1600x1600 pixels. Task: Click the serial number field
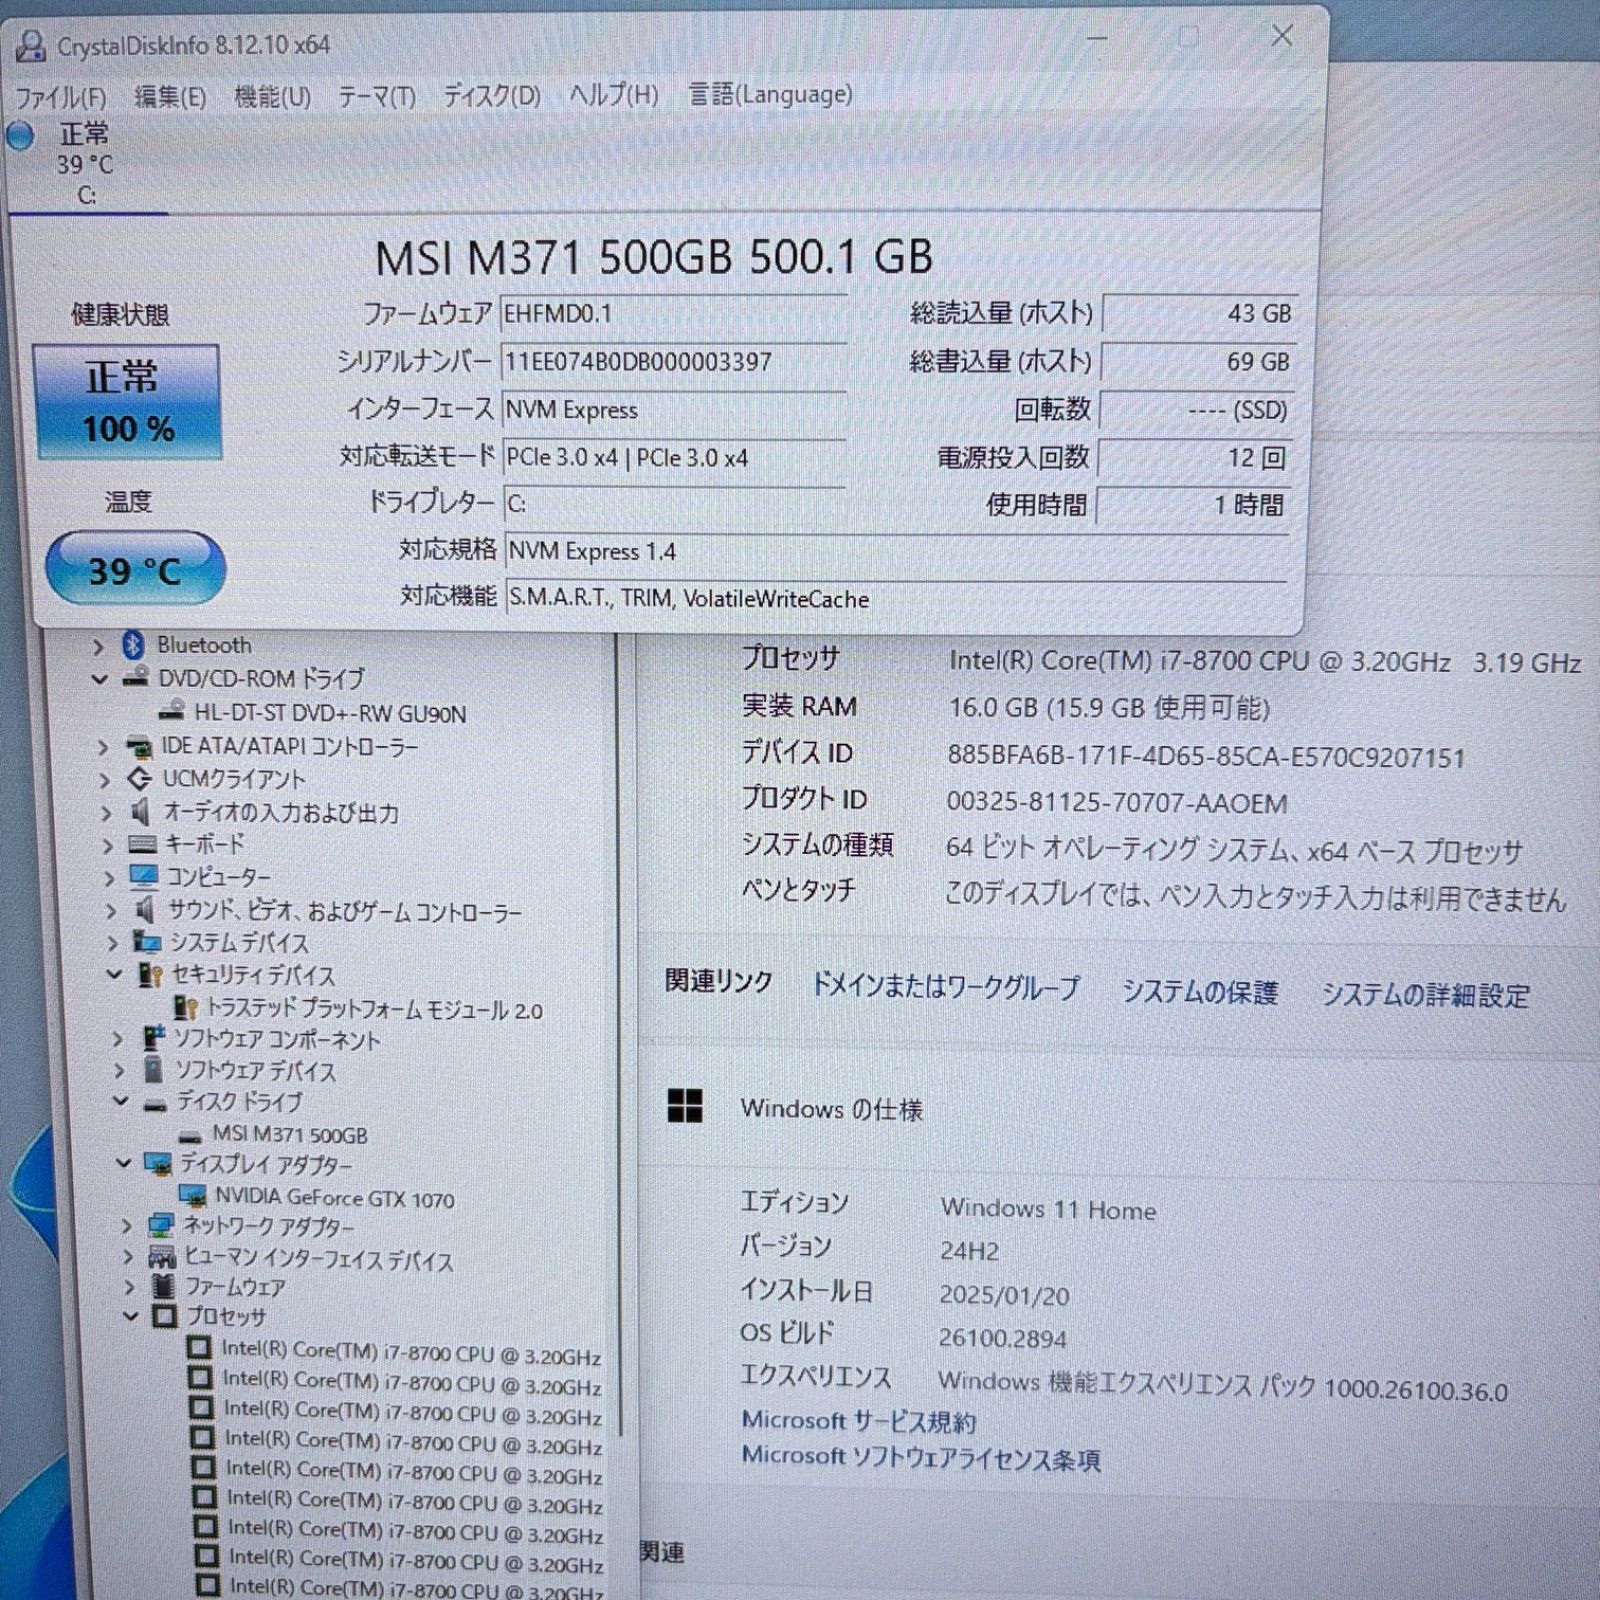673,361
